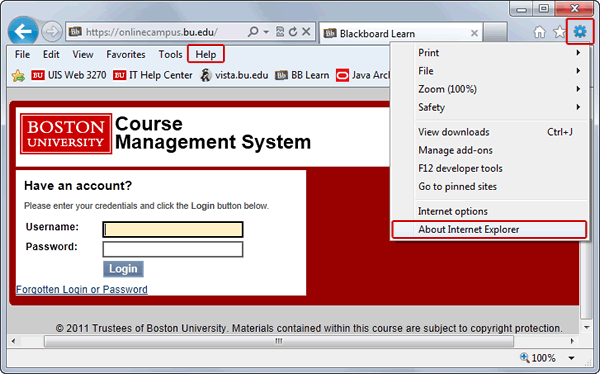Select Internet options
The height and width of the screenshot is (374, 600).
click(489, 211)
